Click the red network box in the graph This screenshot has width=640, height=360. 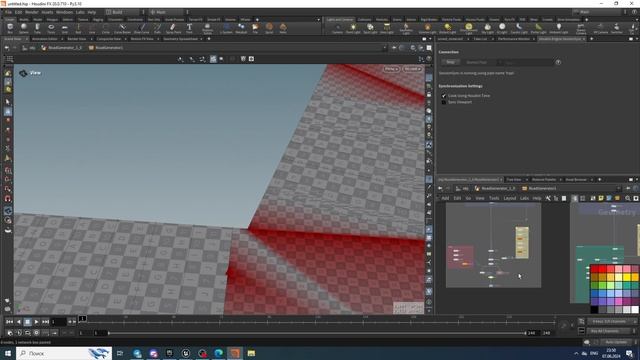tap(460, 256)
